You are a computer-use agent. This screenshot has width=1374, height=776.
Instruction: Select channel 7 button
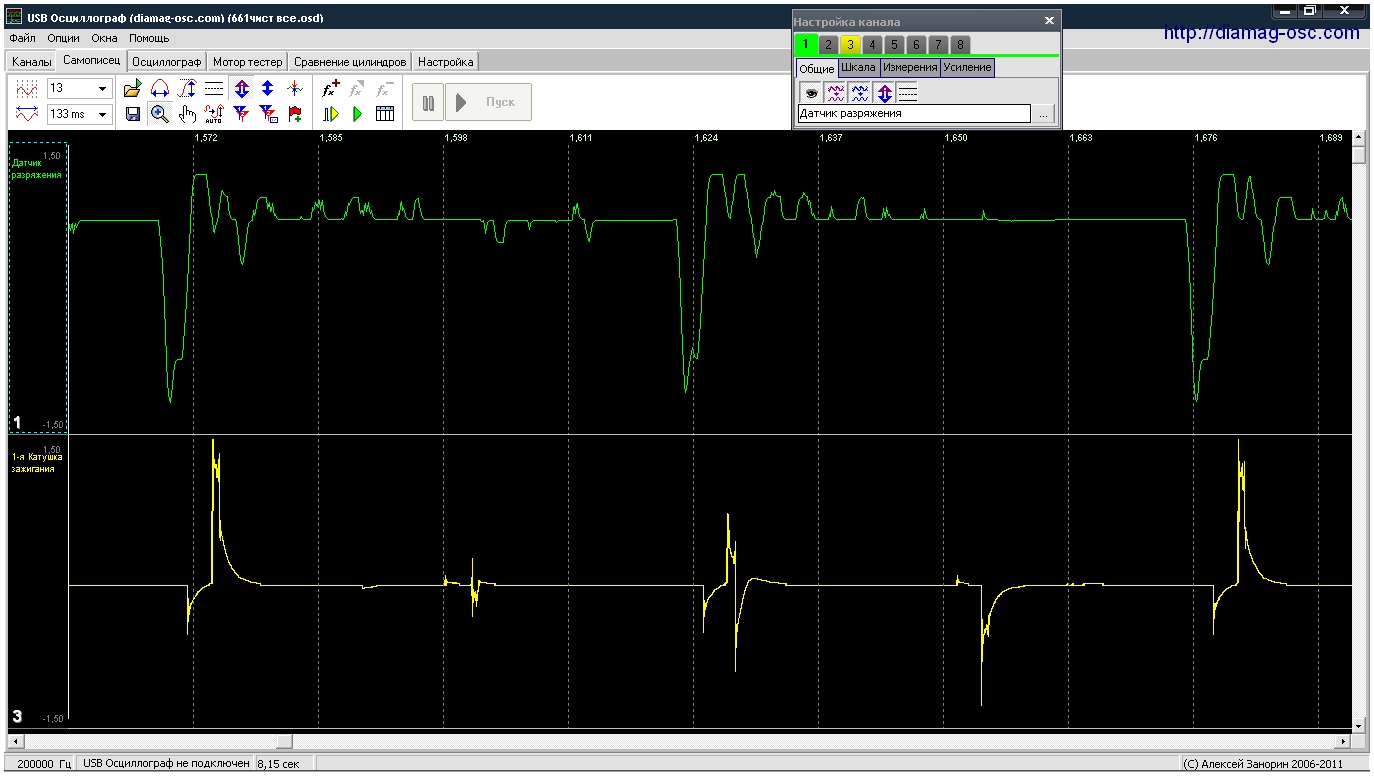coord(938,45)
